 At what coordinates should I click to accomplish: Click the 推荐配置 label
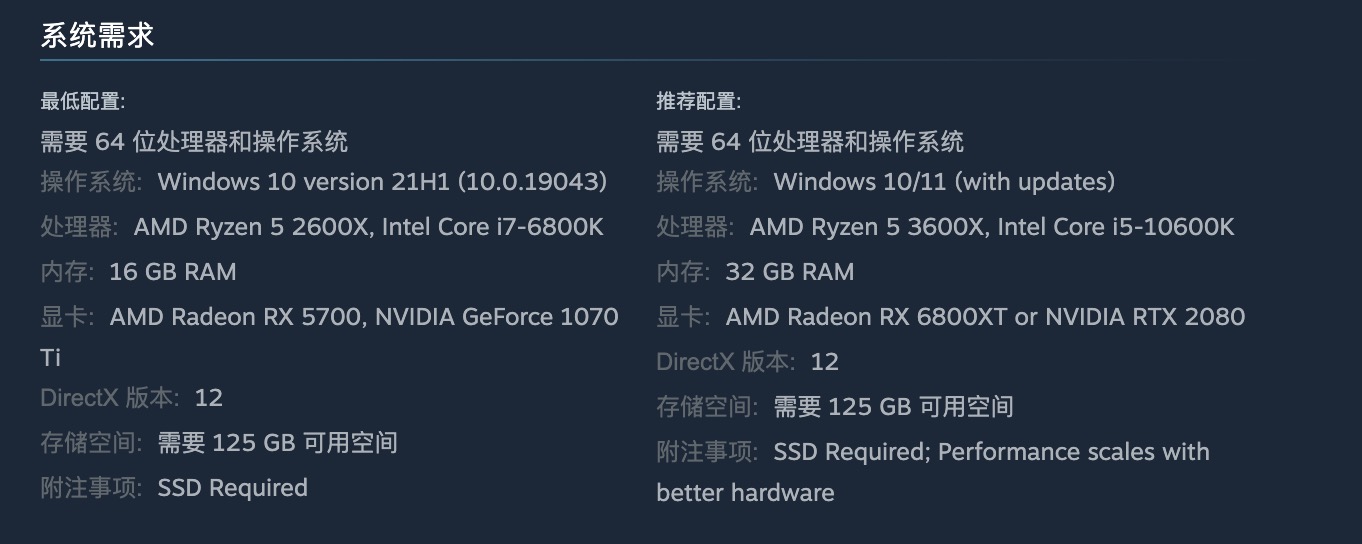[x=698, y=101]
